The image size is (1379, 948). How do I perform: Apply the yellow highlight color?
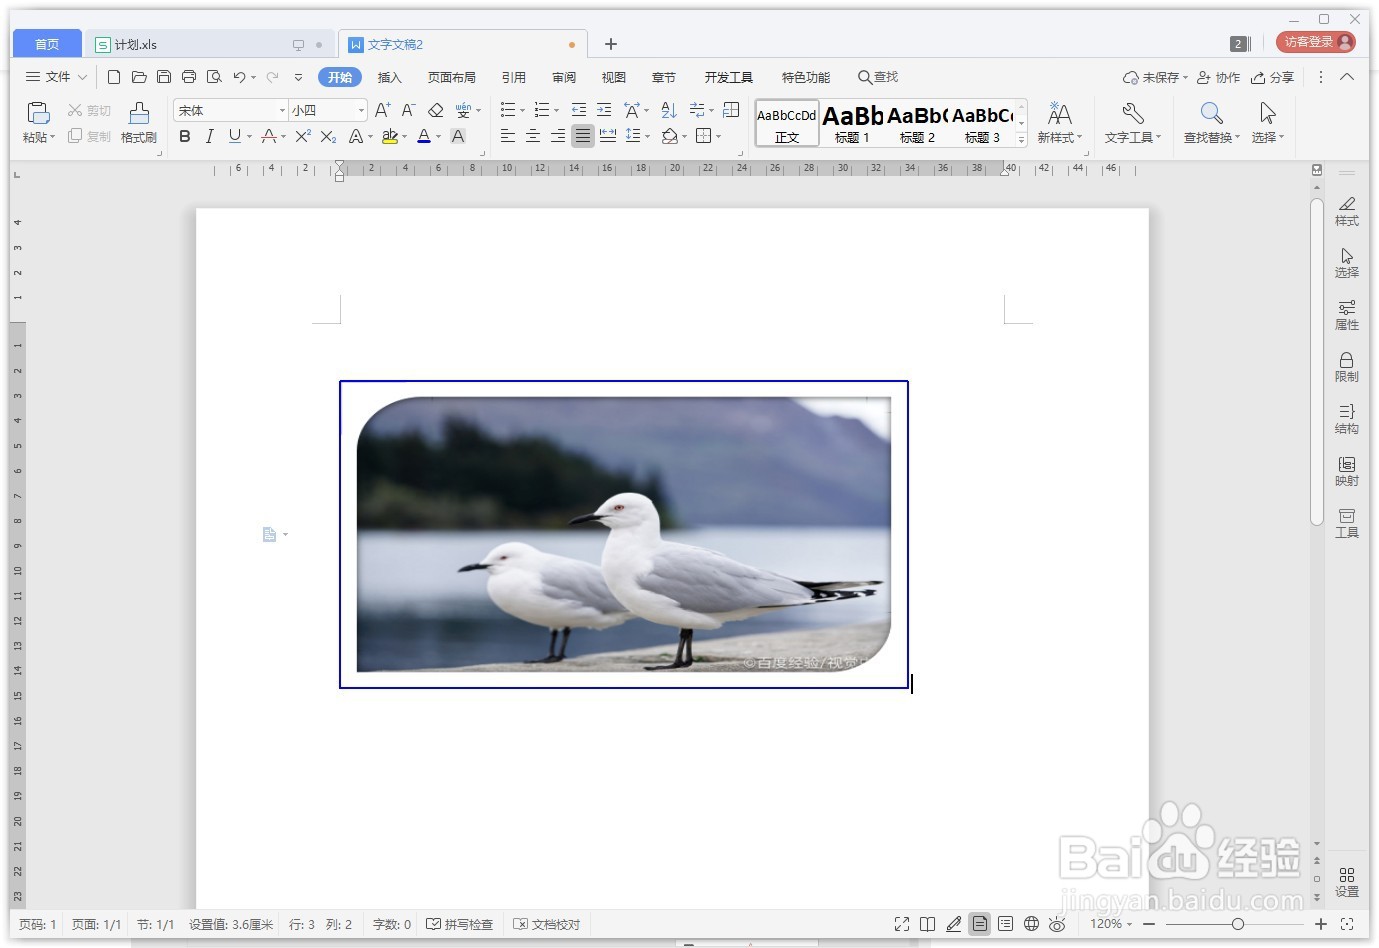(390, 136)
